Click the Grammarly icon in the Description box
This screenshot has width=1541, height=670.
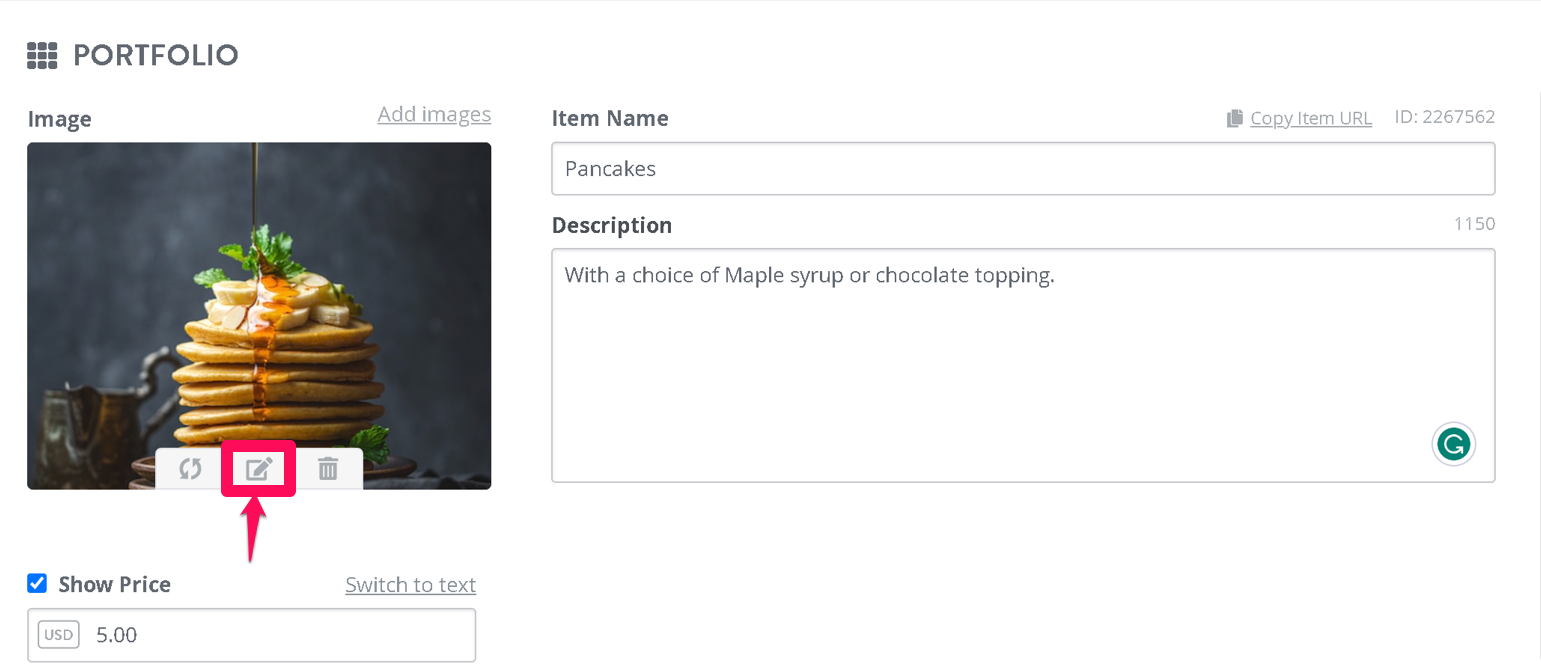click(x=1454, y=444)
